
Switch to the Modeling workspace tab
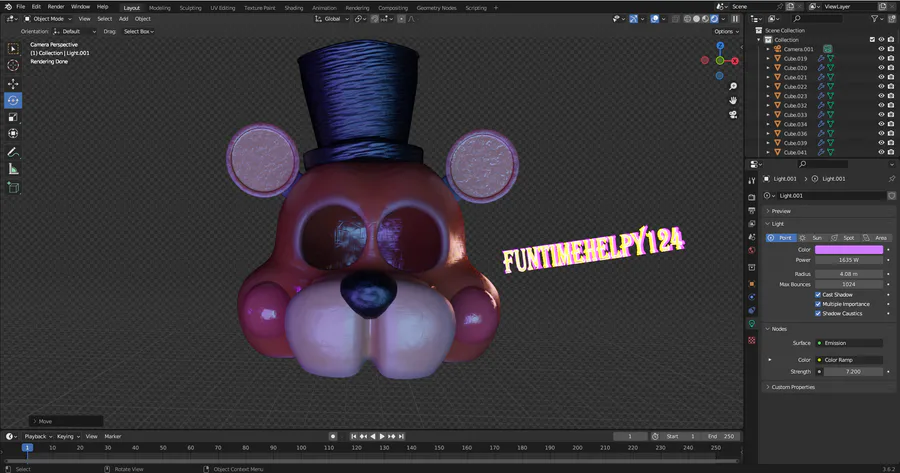coord(160,8)
